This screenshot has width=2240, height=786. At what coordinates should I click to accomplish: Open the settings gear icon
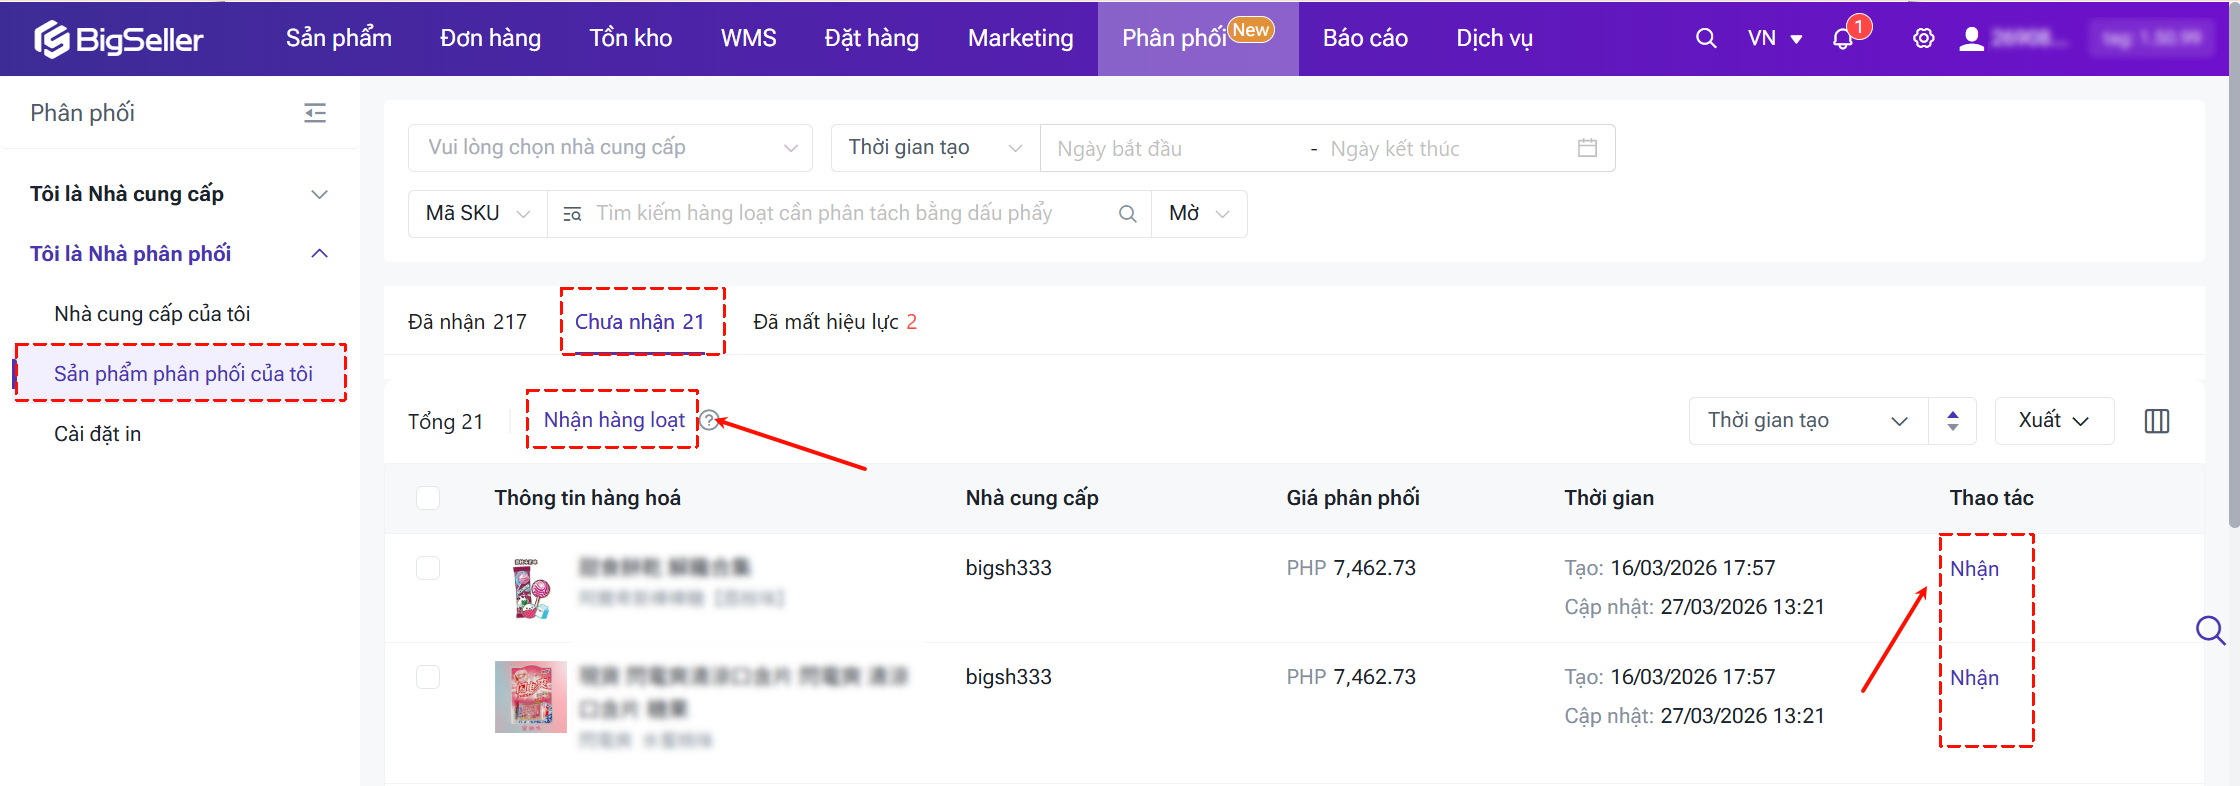point(1923,39)
